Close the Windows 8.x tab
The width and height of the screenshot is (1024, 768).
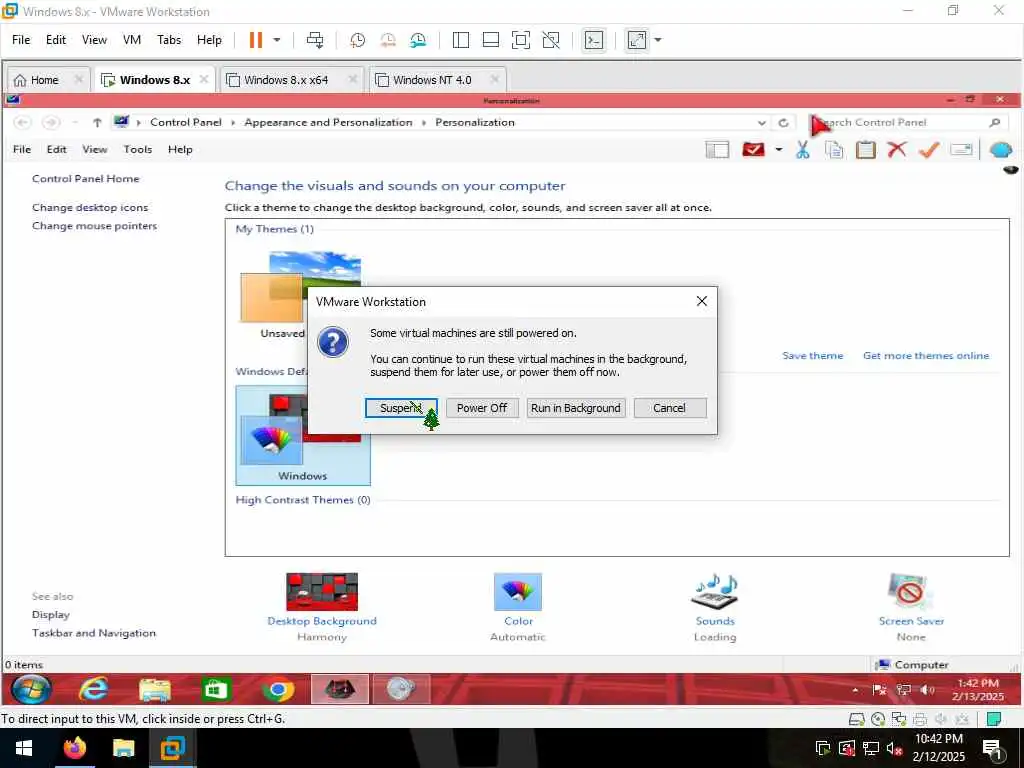(204, 79)
